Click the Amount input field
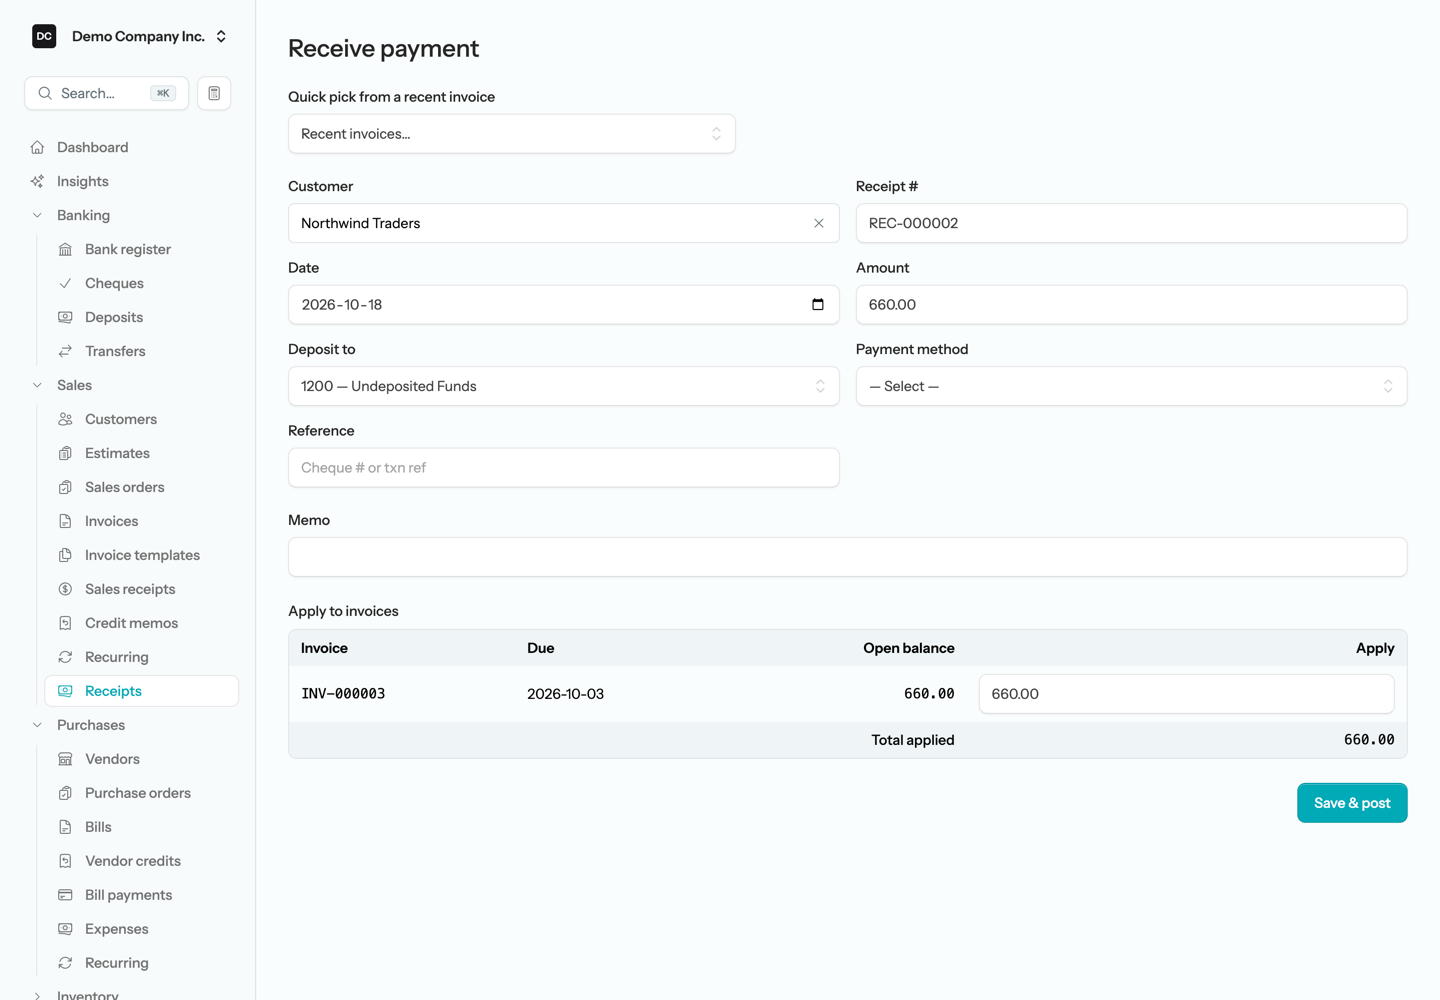Image resolution: width=1440 pixels, height=1000 pixels. click(1132, 305)
